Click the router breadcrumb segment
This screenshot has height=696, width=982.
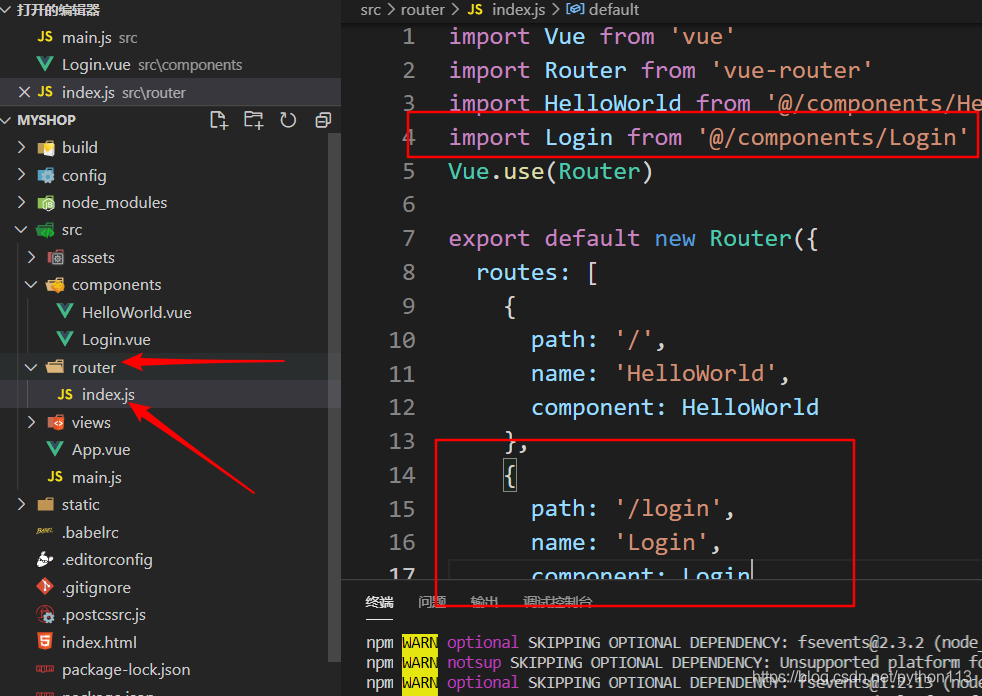423,9
